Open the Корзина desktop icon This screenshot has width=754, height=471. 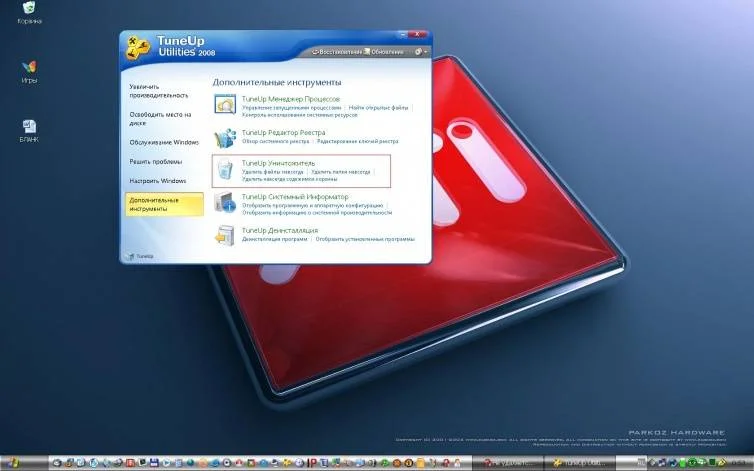tap(29, 8)
